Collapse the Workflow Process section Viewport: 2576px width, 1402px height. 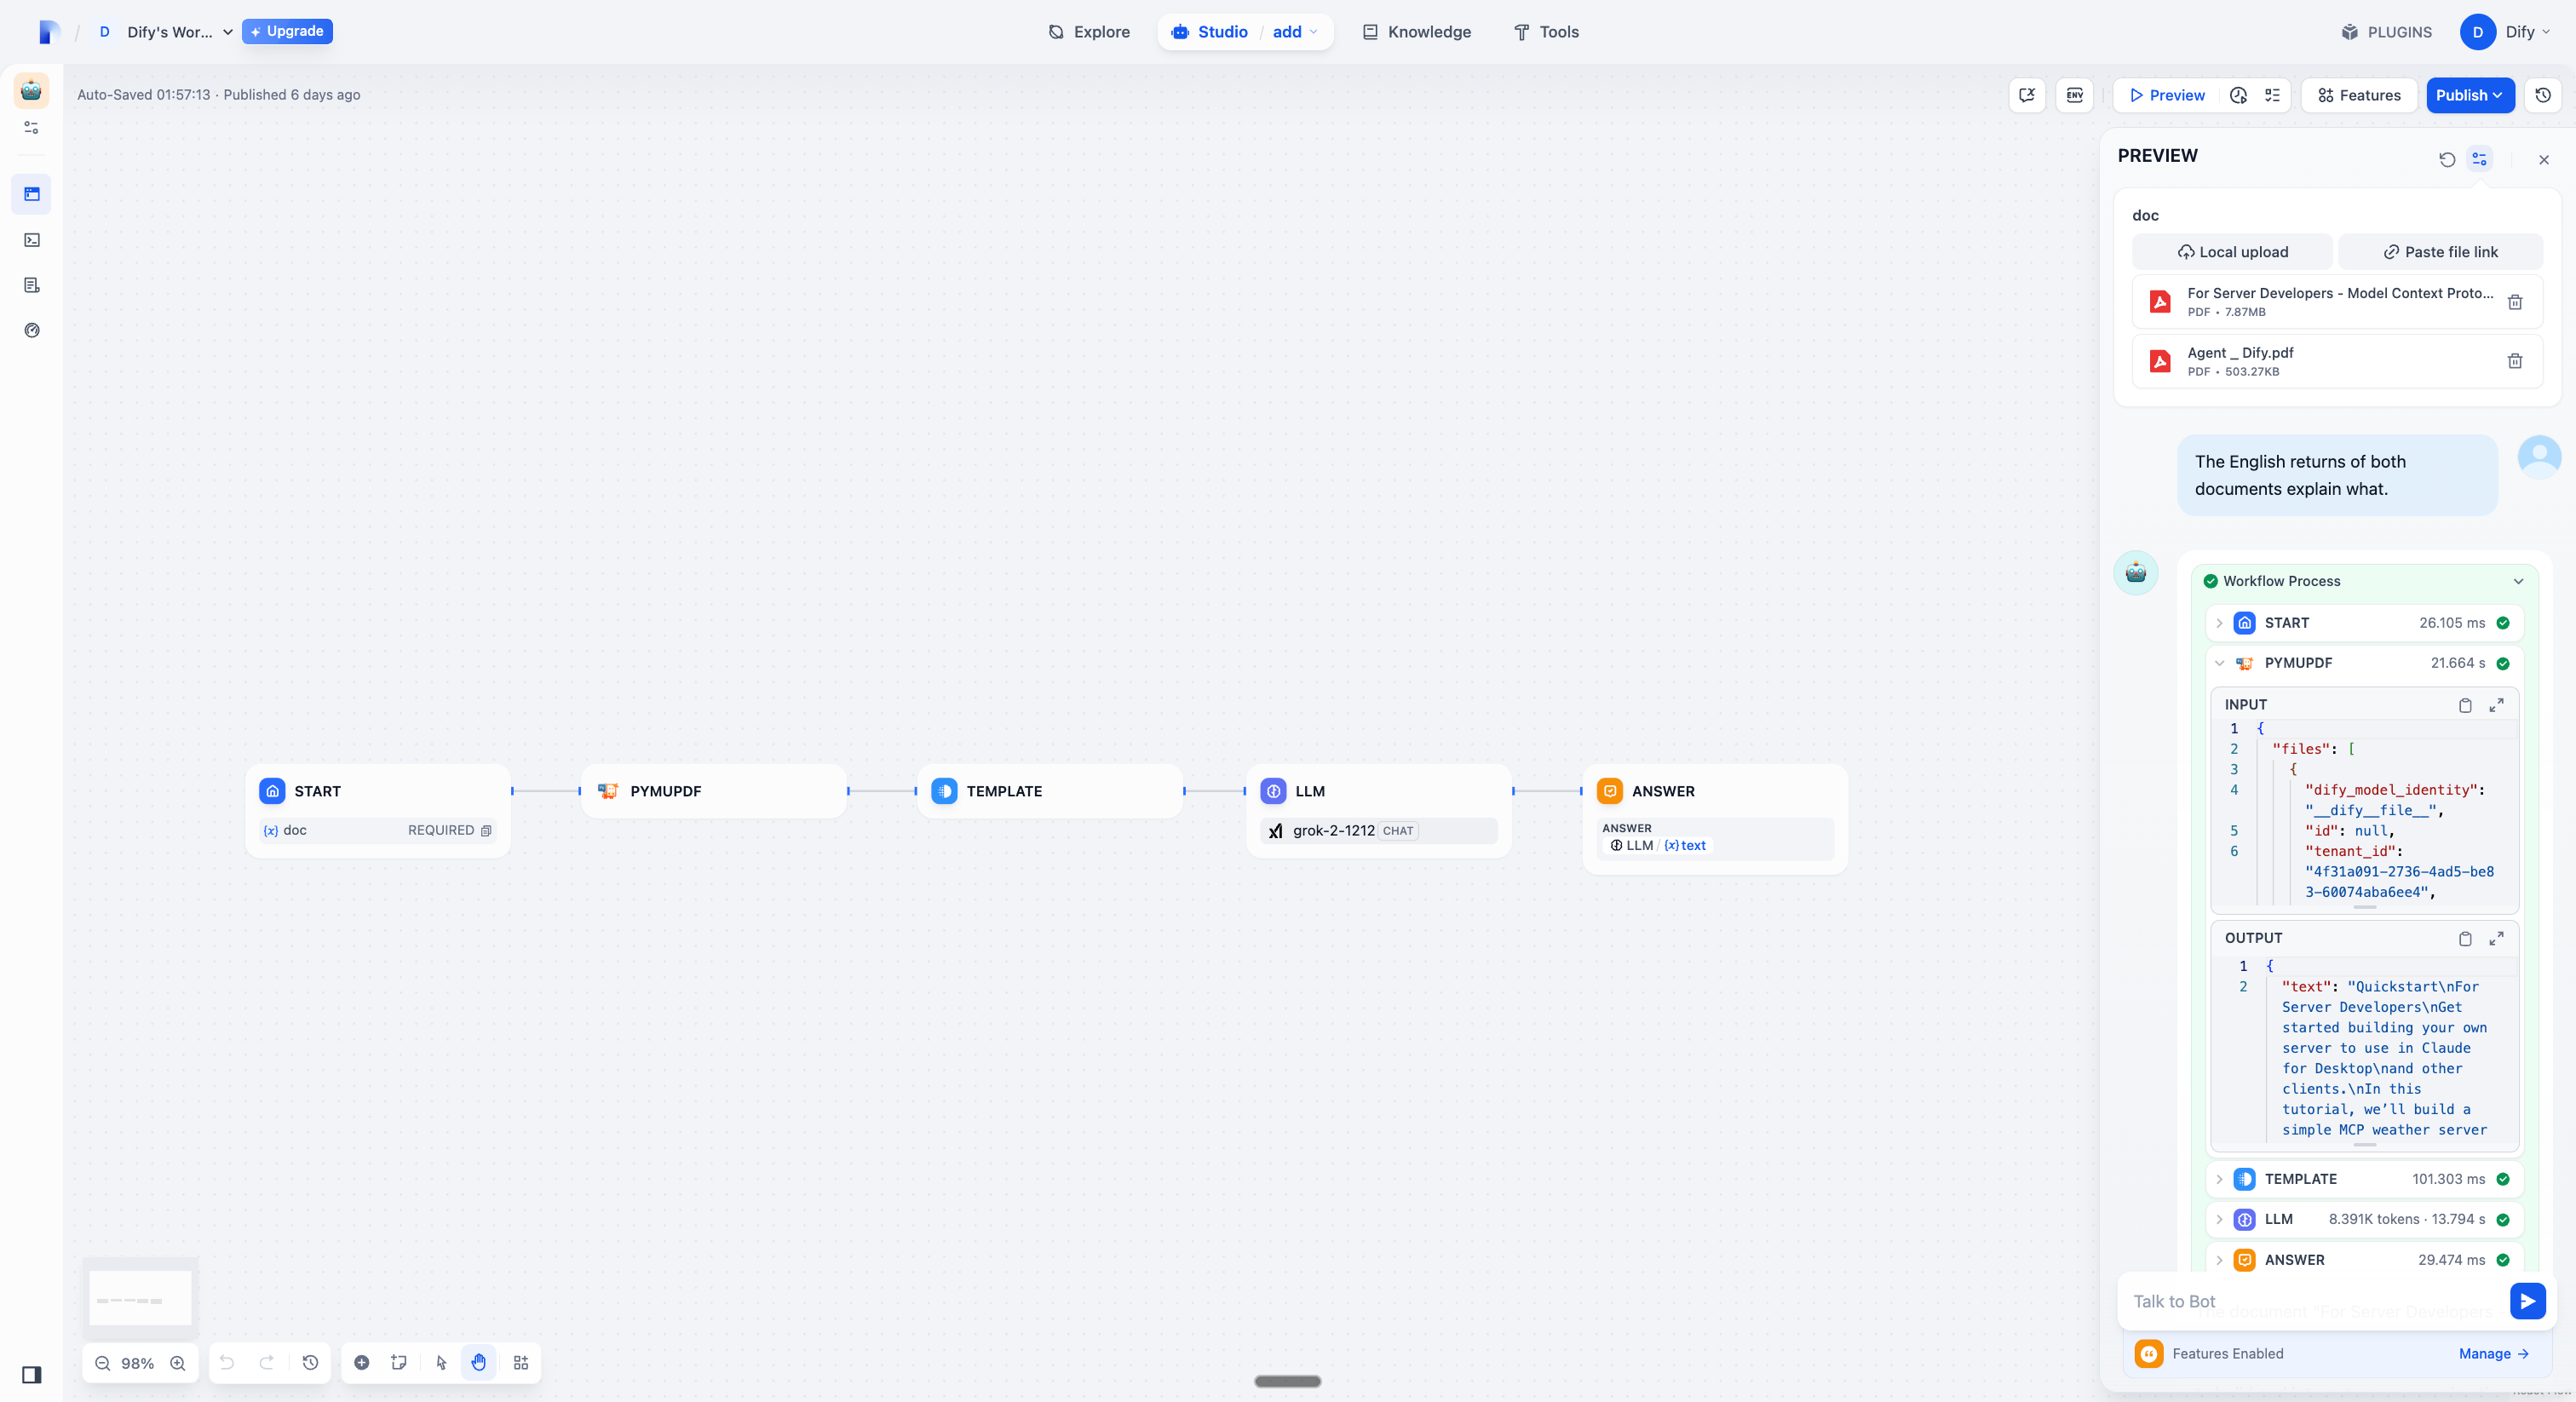pyautogui.click(x=2518, y=581)
